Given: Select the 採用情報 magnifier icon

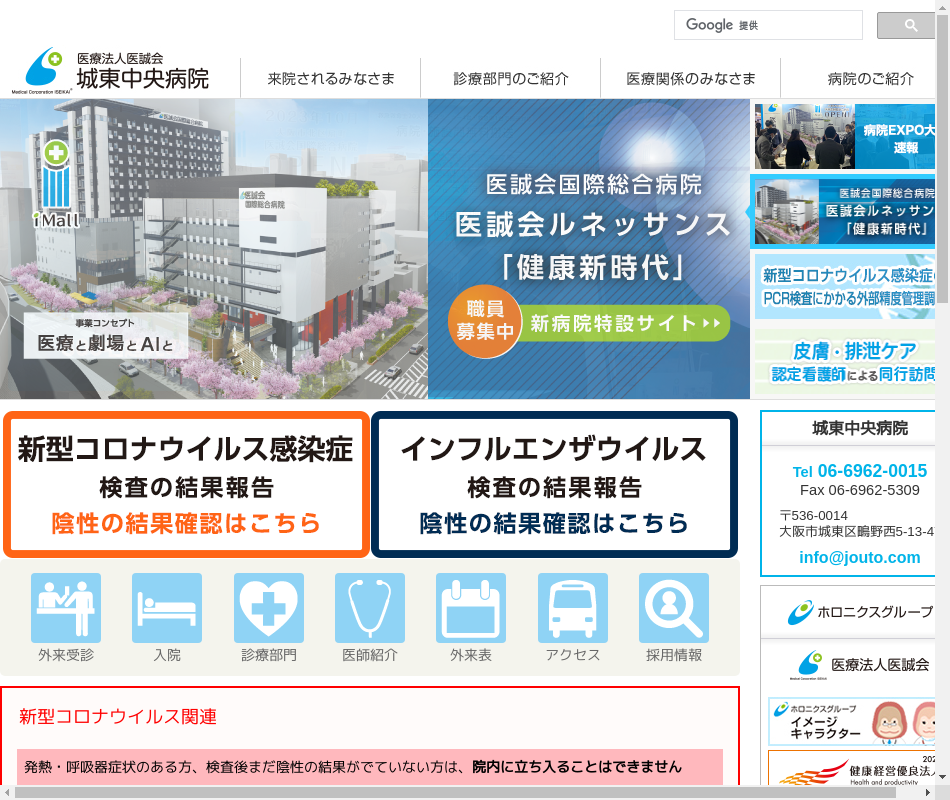Looking at the screenshot, I should pyautogui.click(x=674, y=608).
